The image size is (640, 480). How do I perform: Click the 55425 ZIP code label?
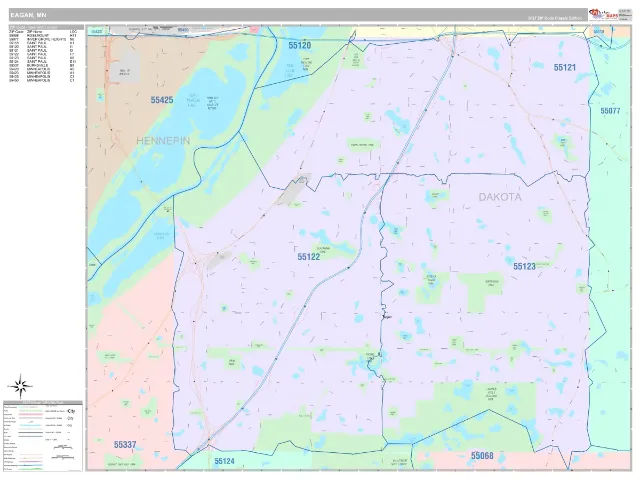[x=162, y=100]
